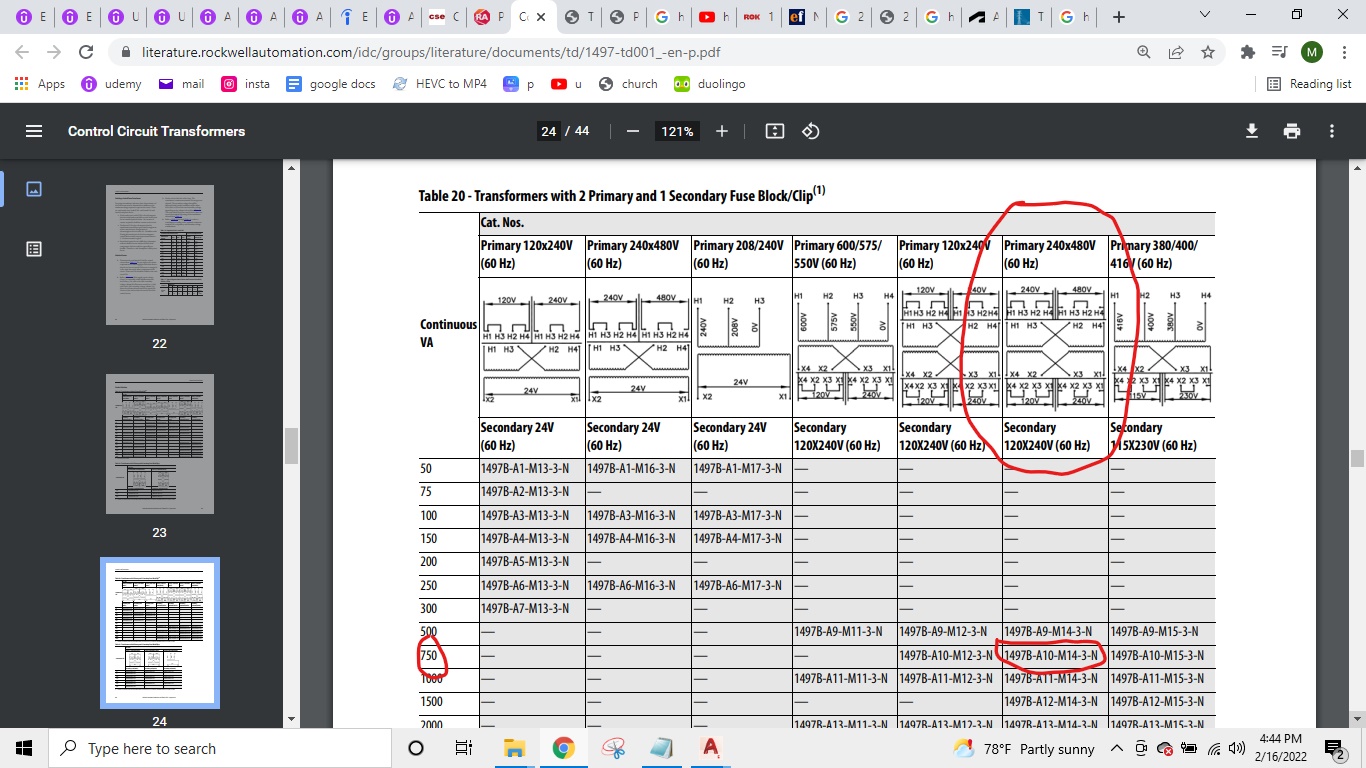1366x768 pixels.
Task: Click catalog number 1497B-A1-M13-3-N
Action: tap(525, 469)
